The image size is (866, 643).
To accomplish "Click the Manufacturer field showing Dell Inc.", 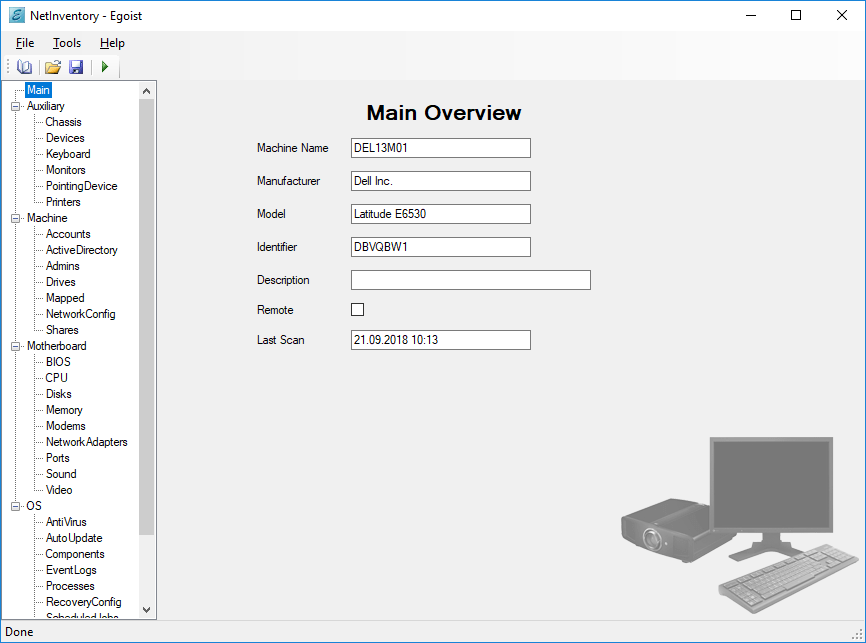I will (x=441, y=181).
